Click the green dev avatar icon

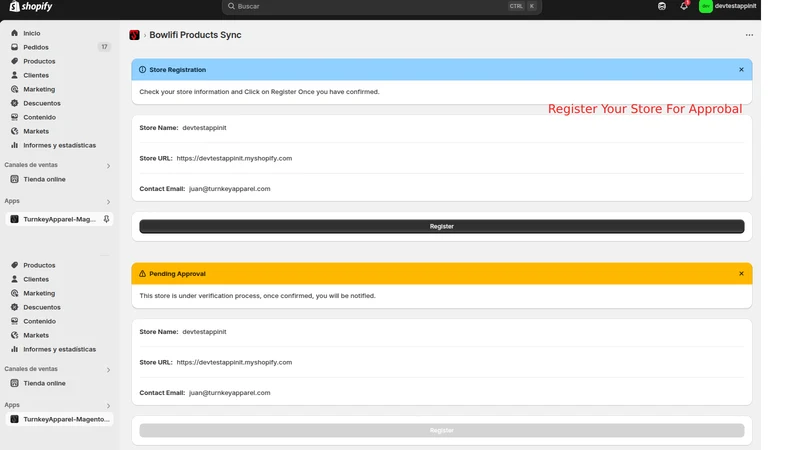706,6
